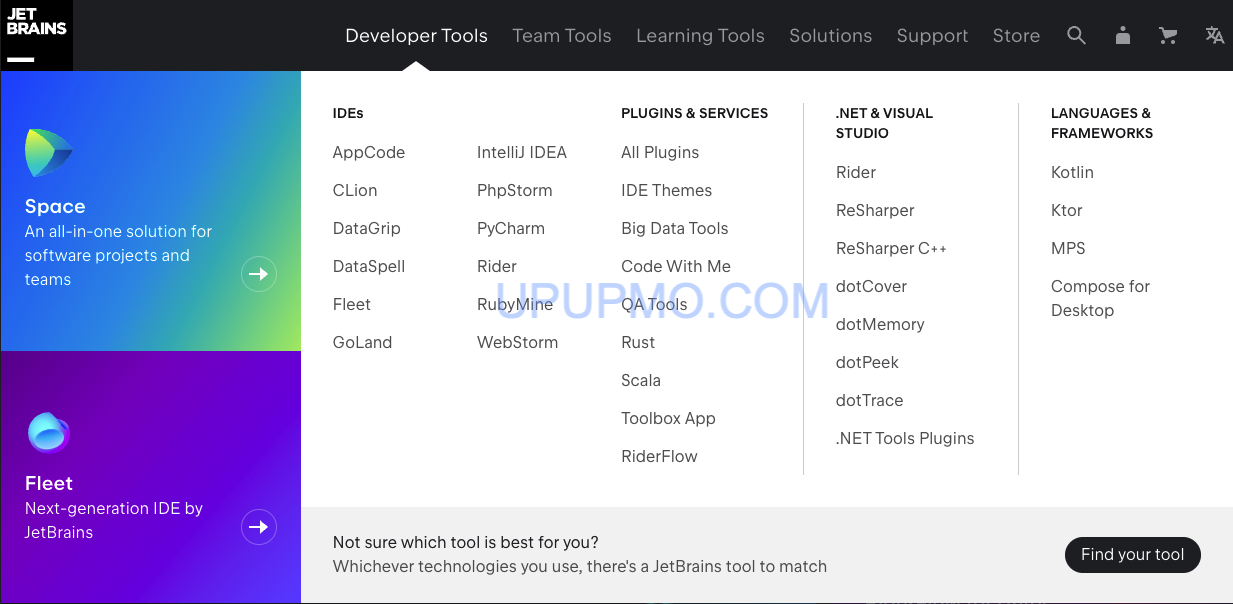Click the Space product logo icon
This screenshot has width=1233, height=604.
(48, 153)
